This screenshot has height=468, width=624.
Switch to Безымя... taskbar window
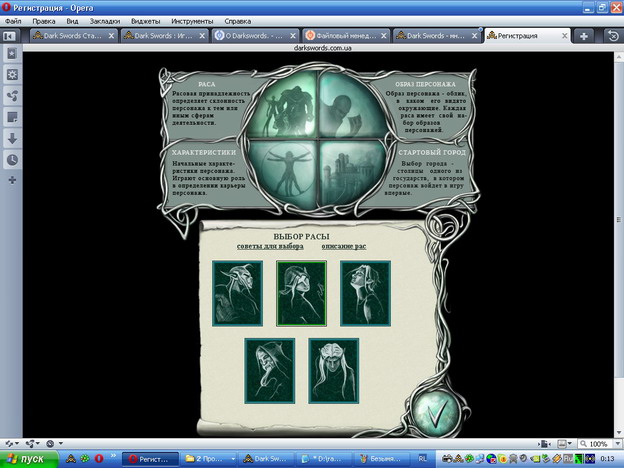[380, 459]
